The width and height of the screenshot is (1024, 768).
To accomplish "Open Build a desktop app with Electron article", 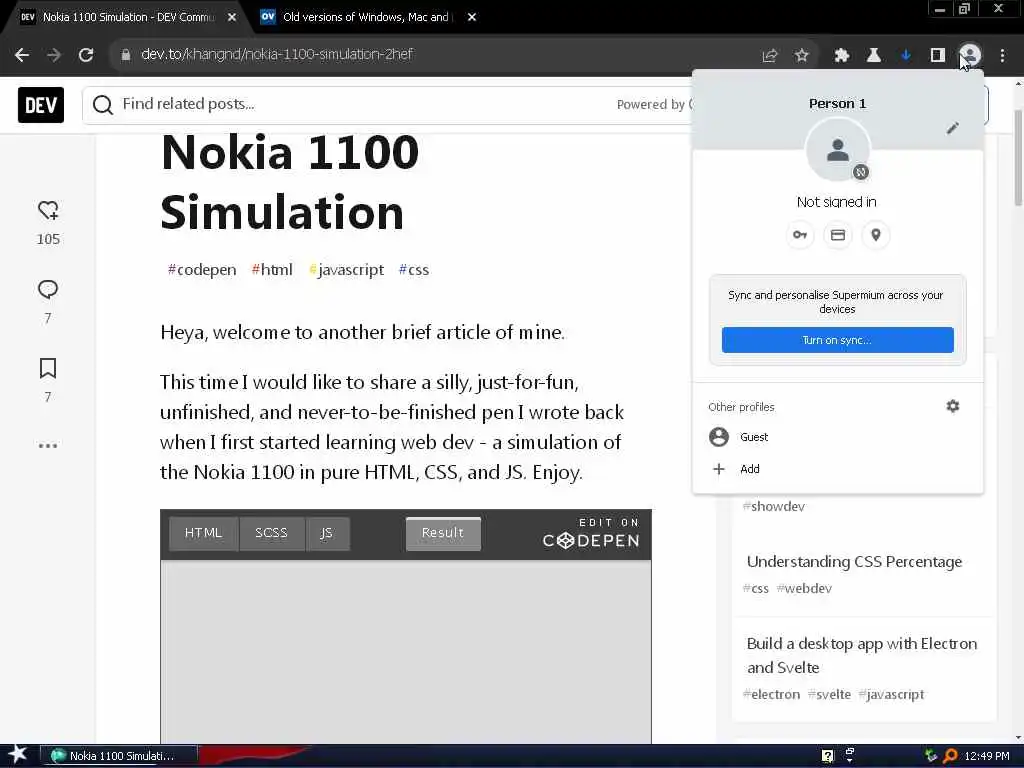I will tap(862, 656).
